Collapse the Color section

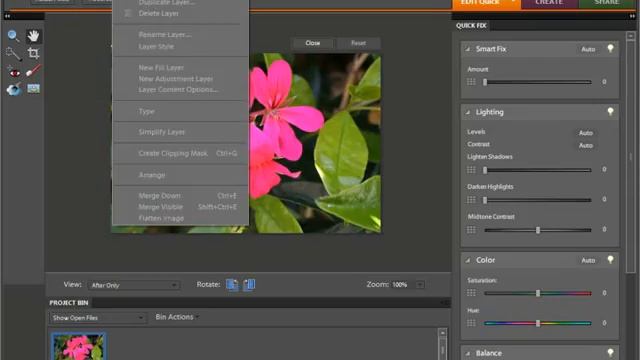[x=468, y=260]
